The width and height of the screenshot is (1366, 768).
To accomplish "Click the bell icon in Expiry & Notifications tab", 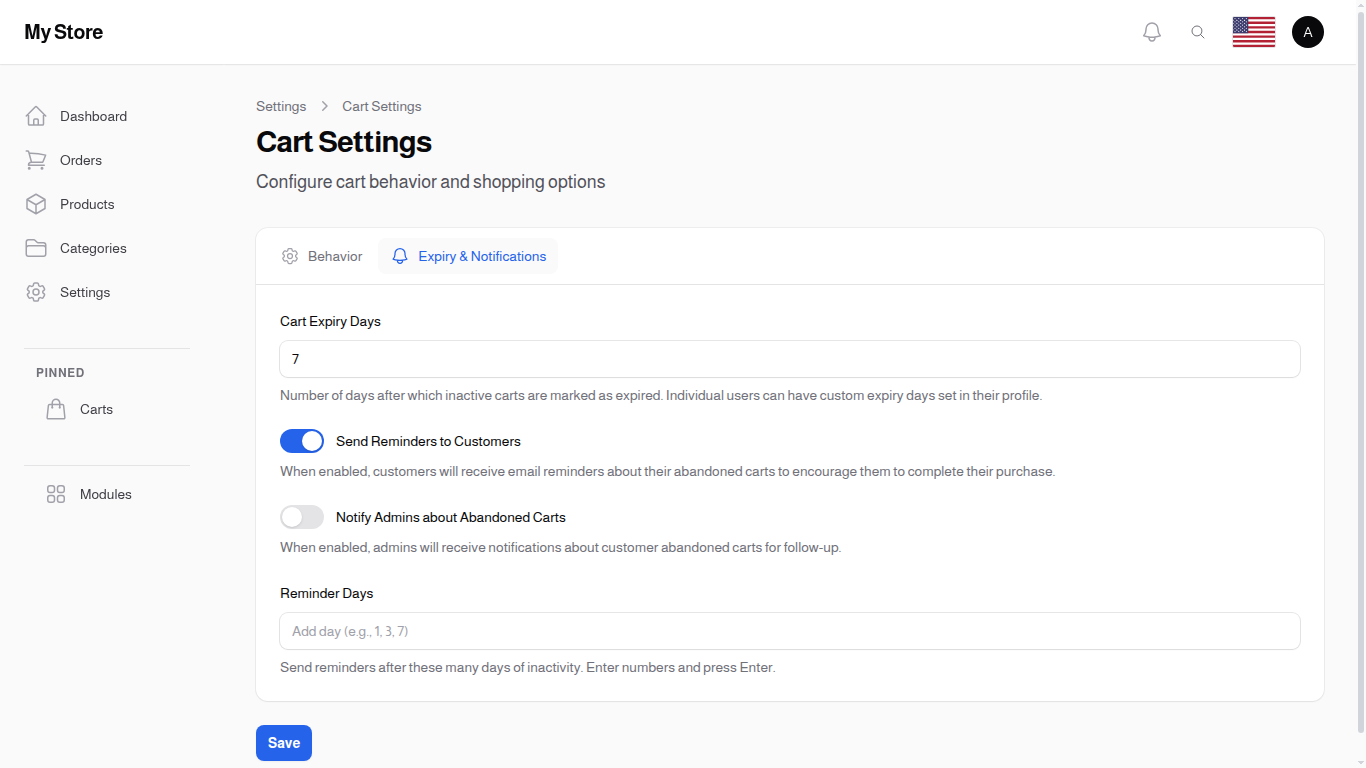I will (x=400, y=255).
